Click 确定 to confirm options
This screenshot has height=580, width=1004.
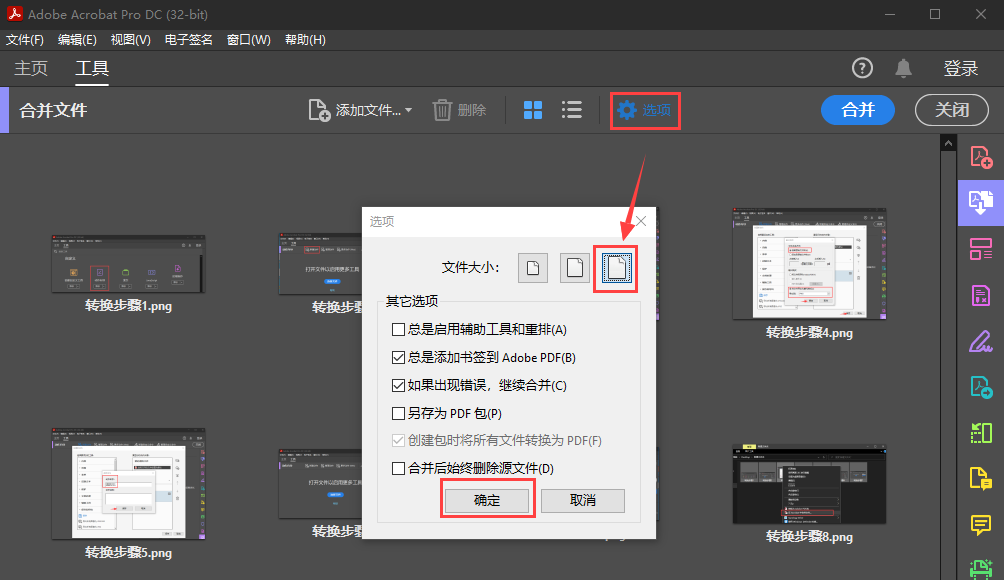coord(487,500)
